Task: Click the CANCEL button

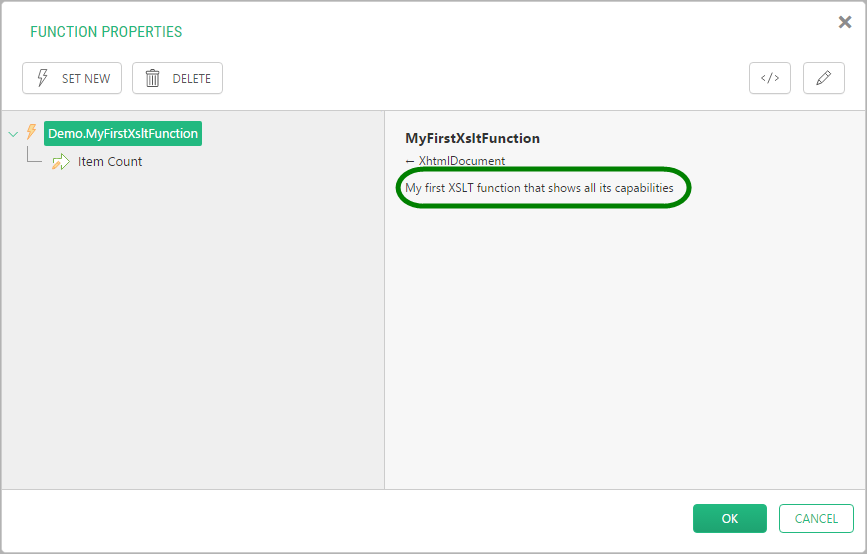Action: [x=816, y=518]
